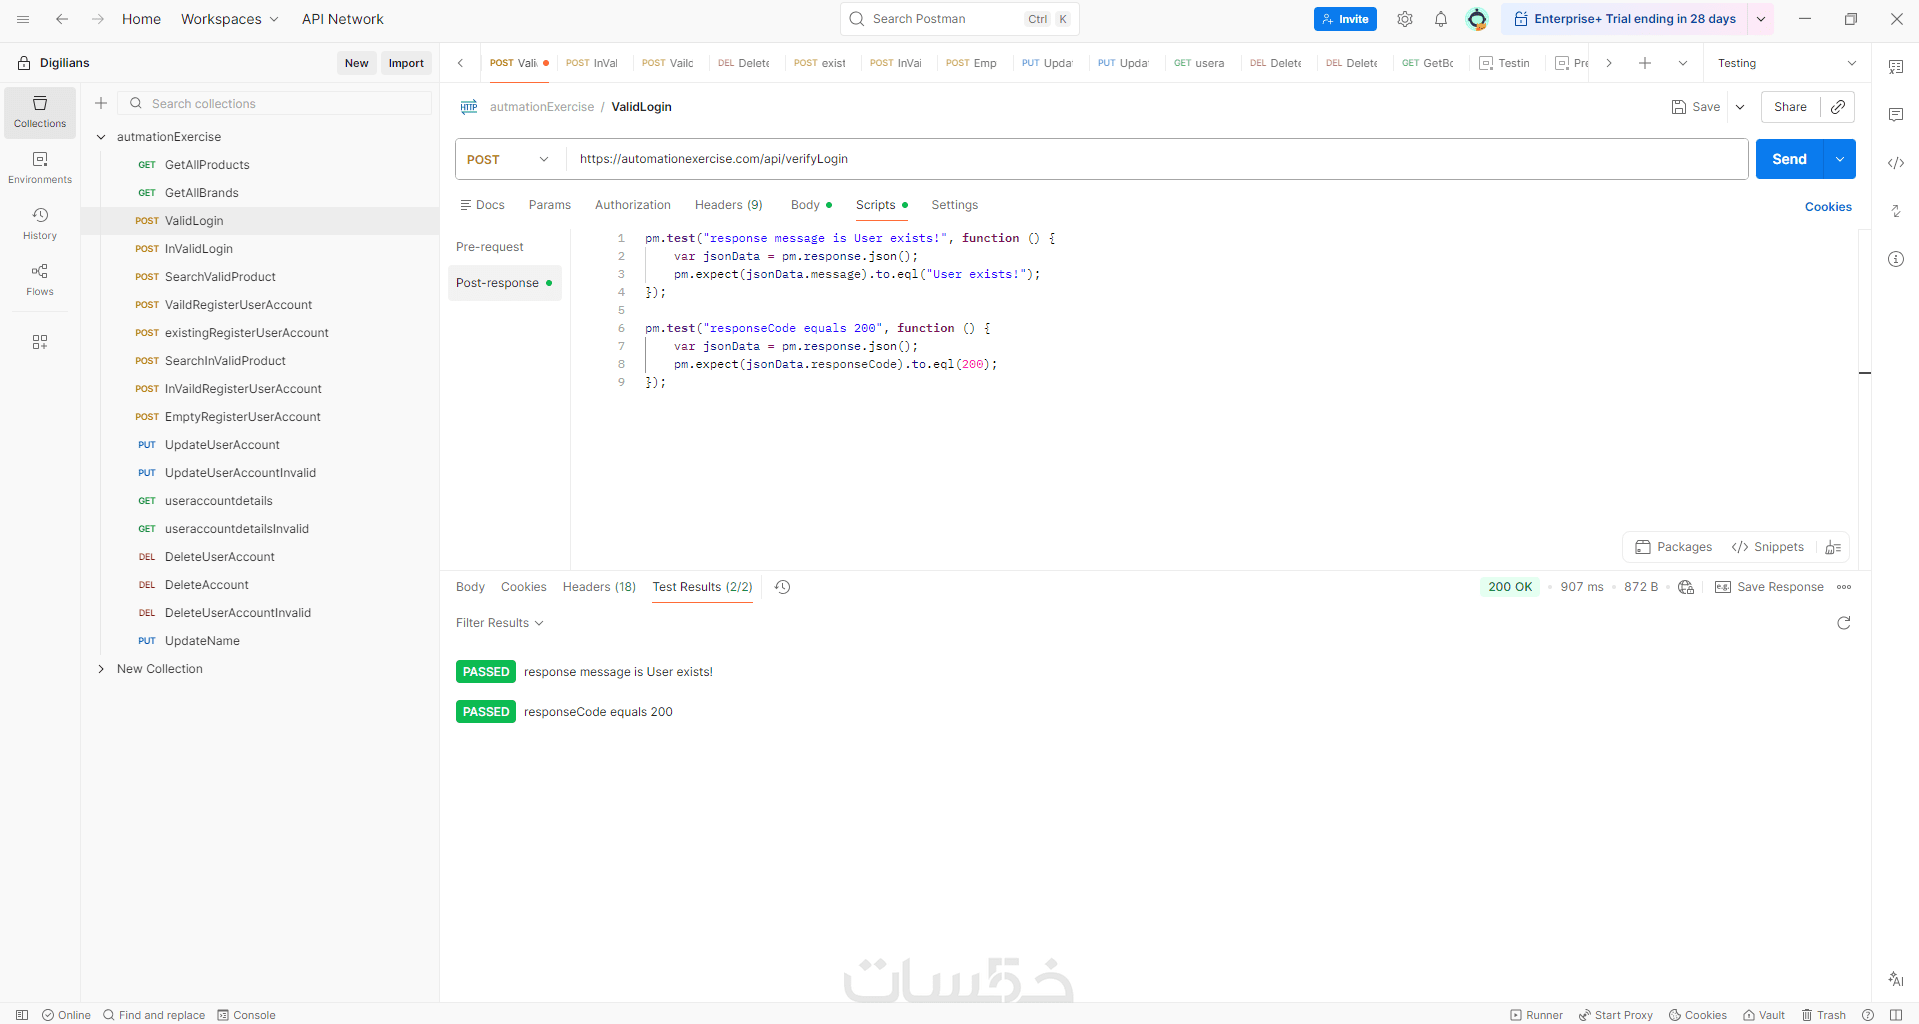Viewport: 1919px width, 1024px height.
Task: Open the Packages panel
Action: click(x=1673, y=547)
